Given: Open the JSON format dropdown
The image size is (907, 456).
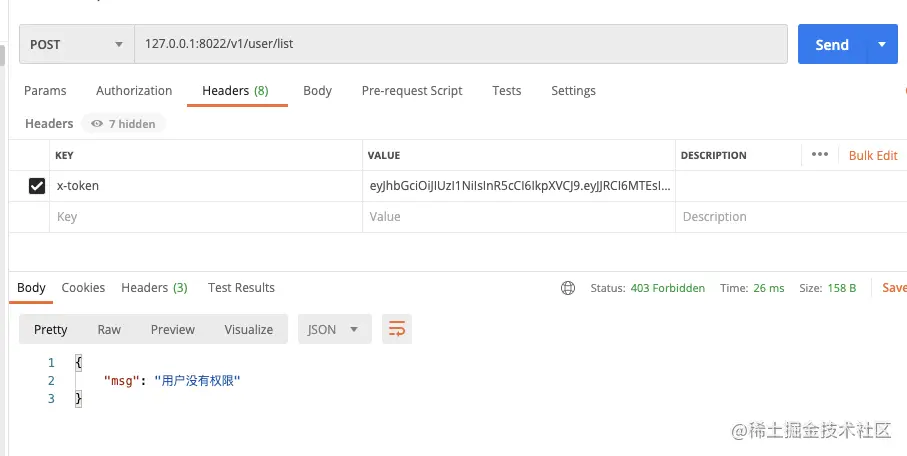Looking at the screenshot, I should (334, 329).
